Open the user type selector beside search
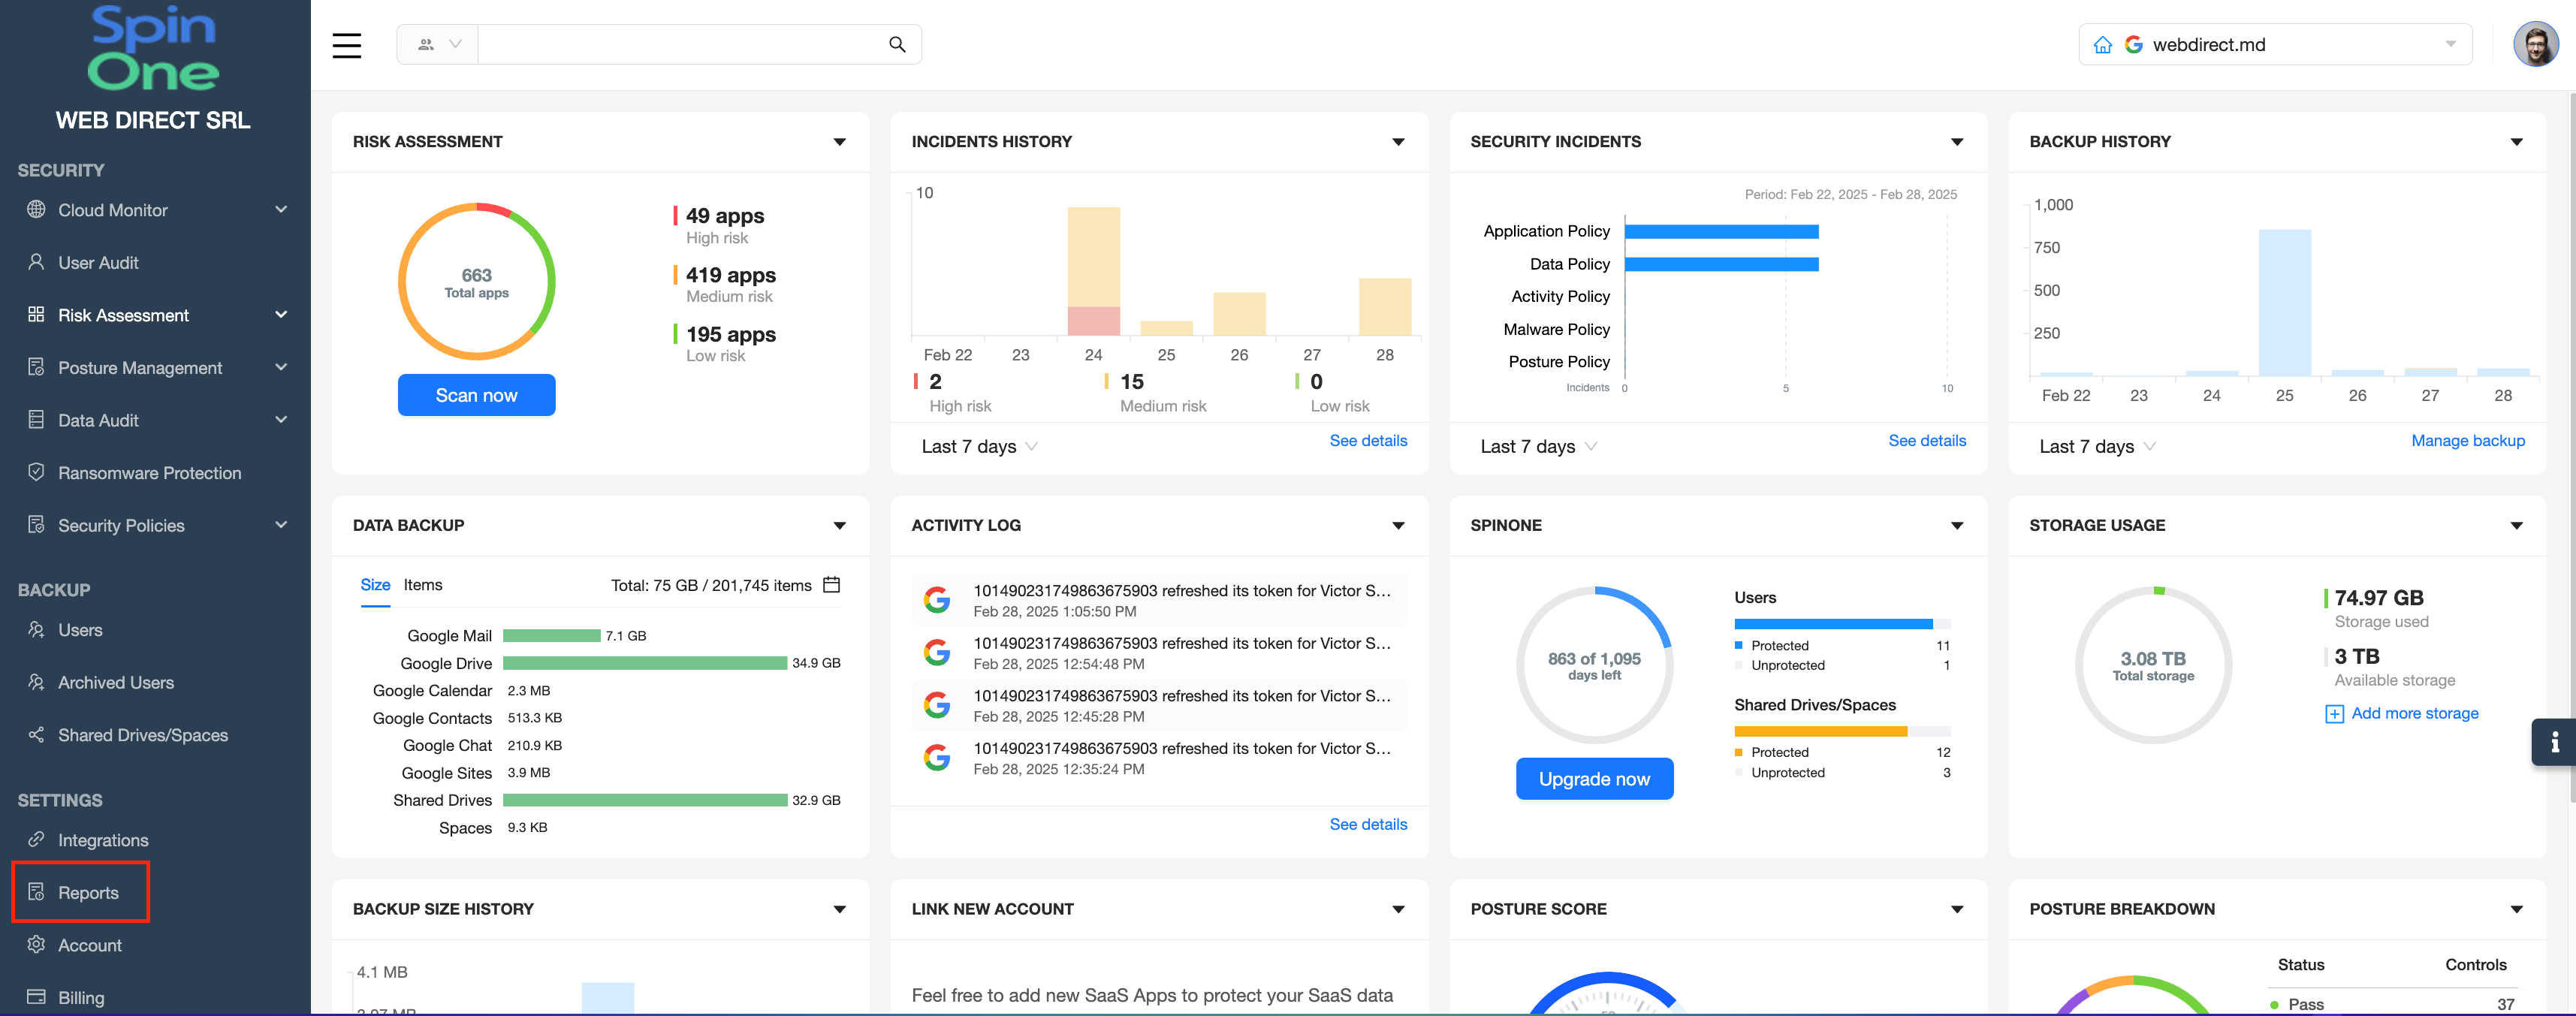 tap(438, 45)
